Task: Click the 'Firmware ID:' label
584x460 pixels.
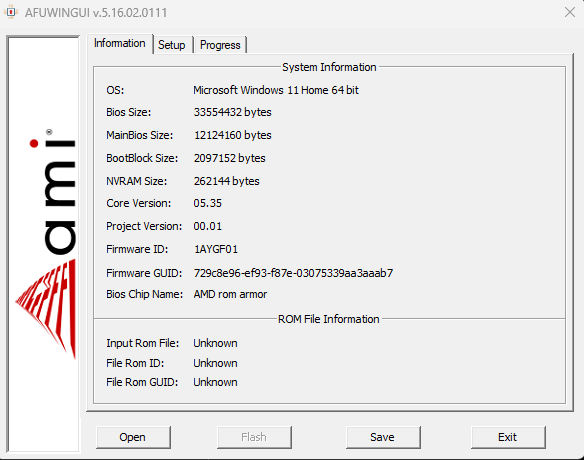Action: (x=137, y=249)
